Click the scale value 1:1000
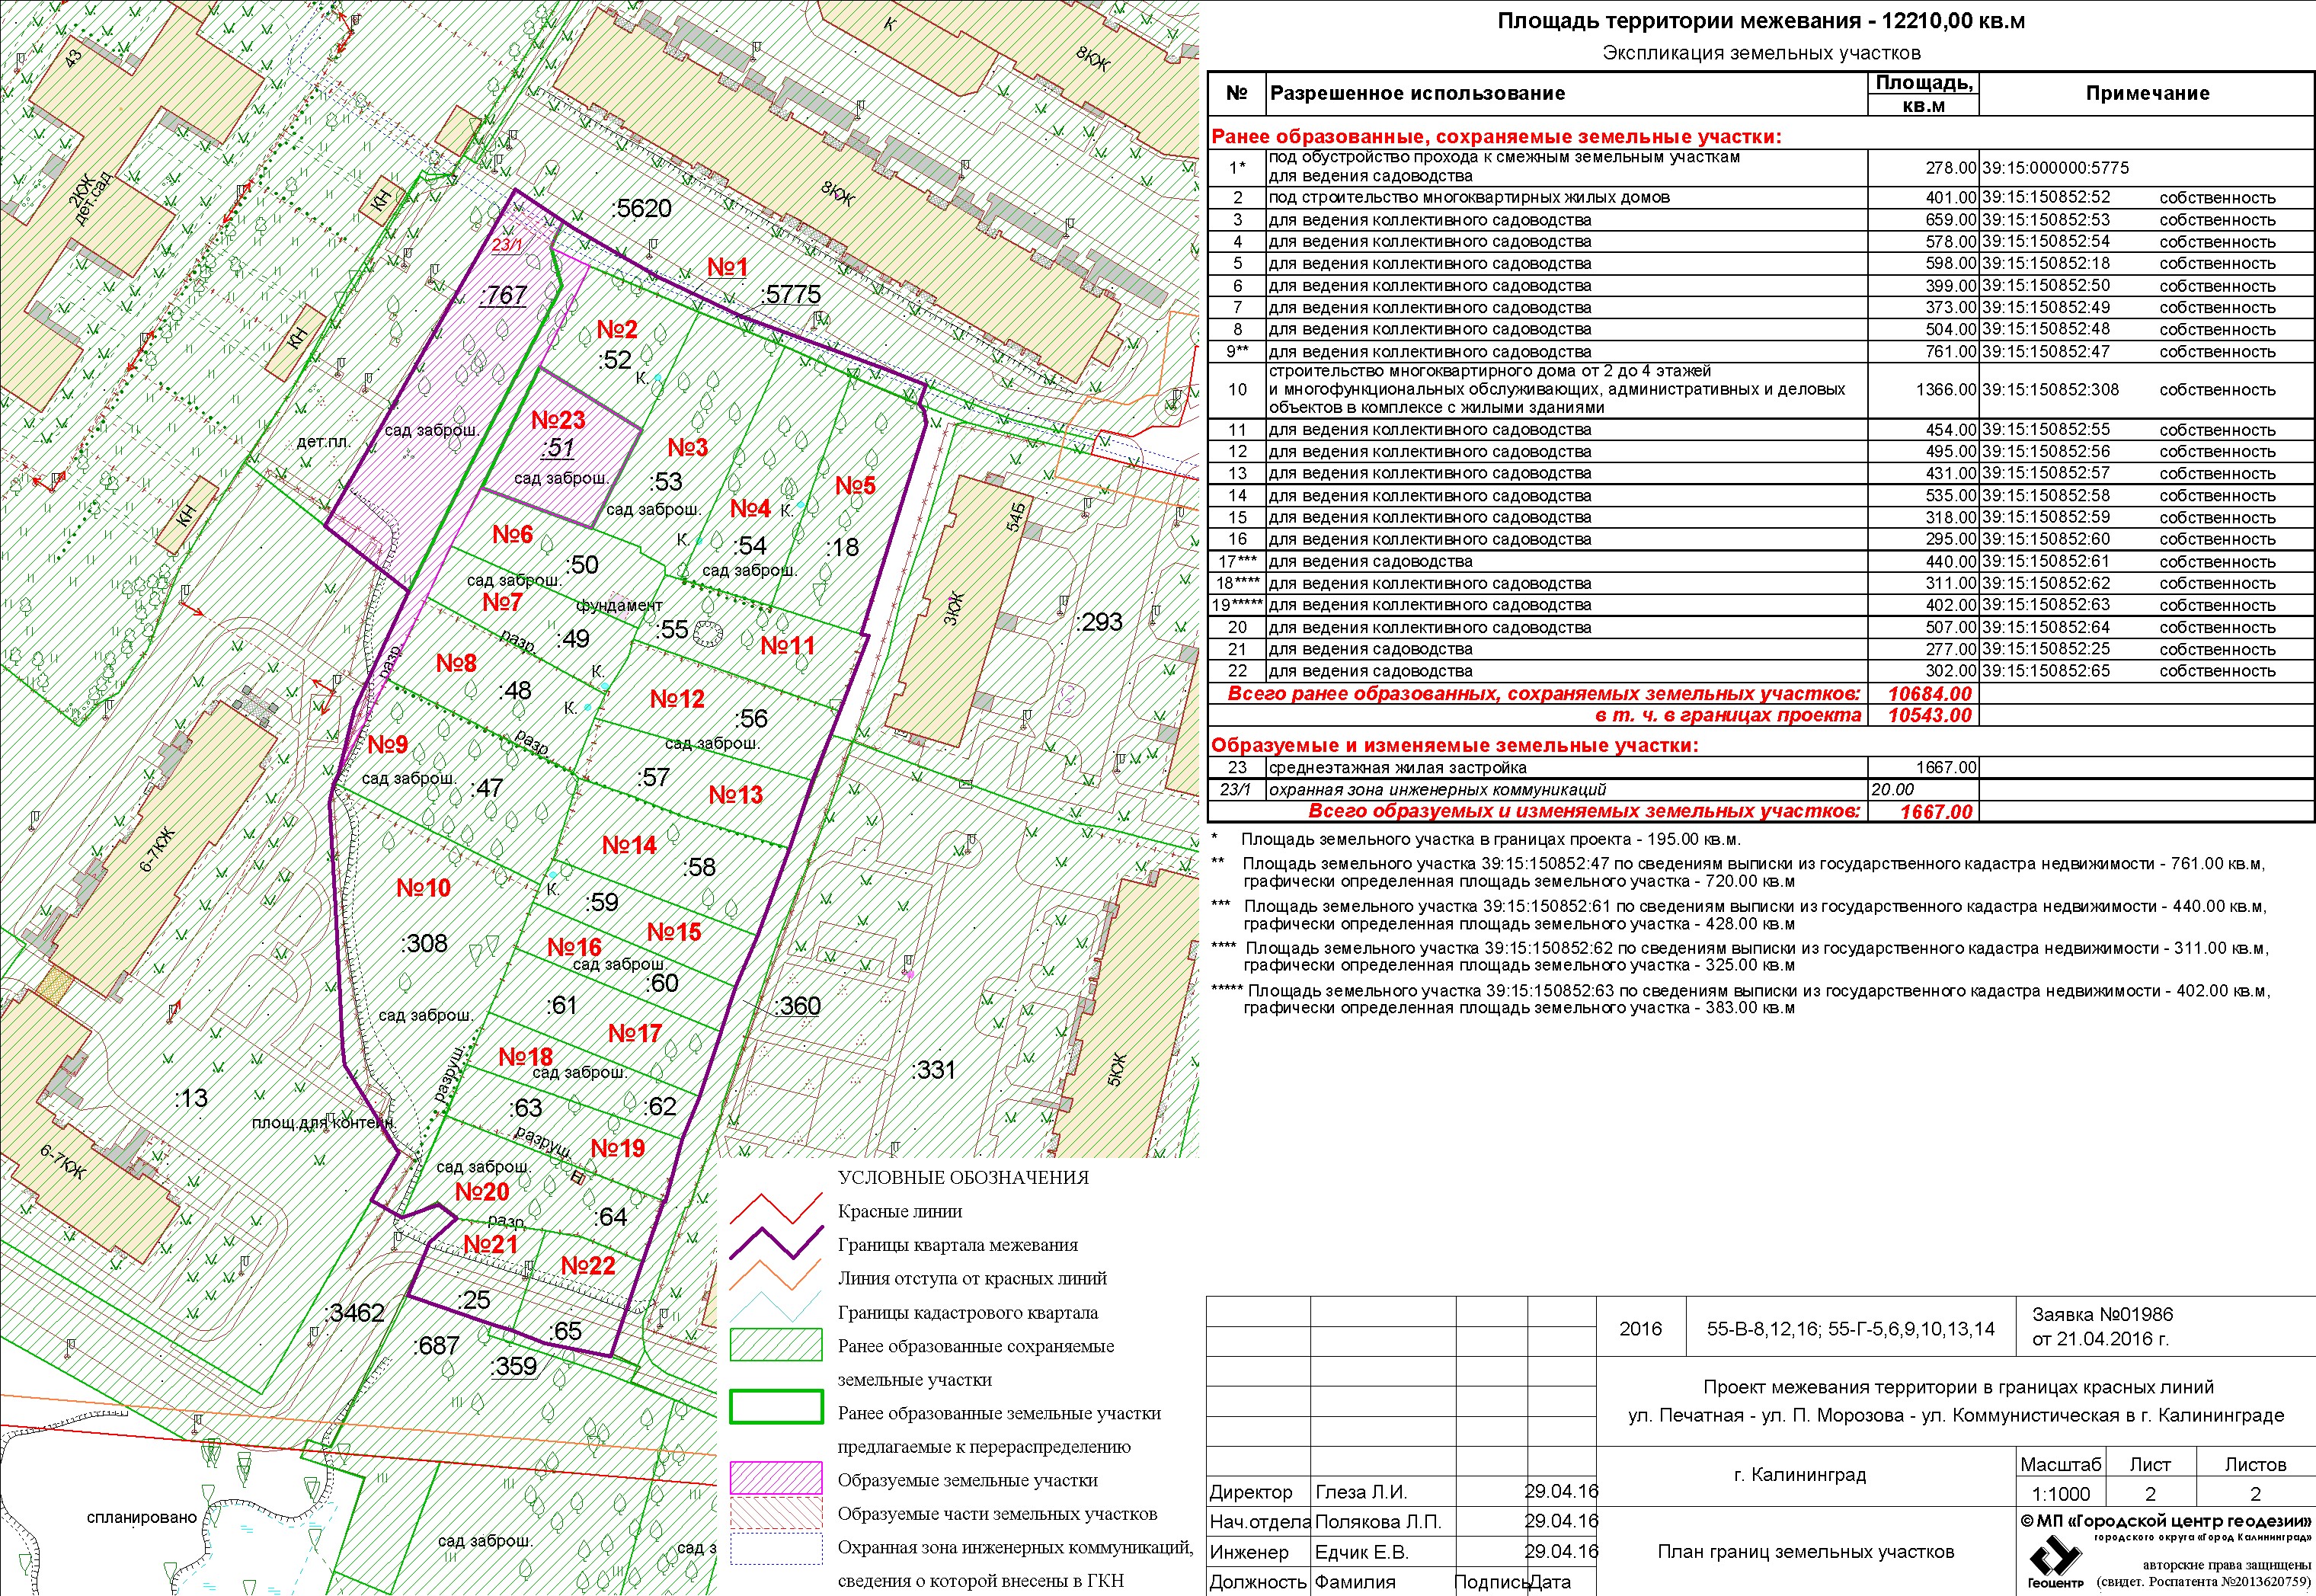This screenshot has height=1596, width=2316. click(x=2061, y=1494)
